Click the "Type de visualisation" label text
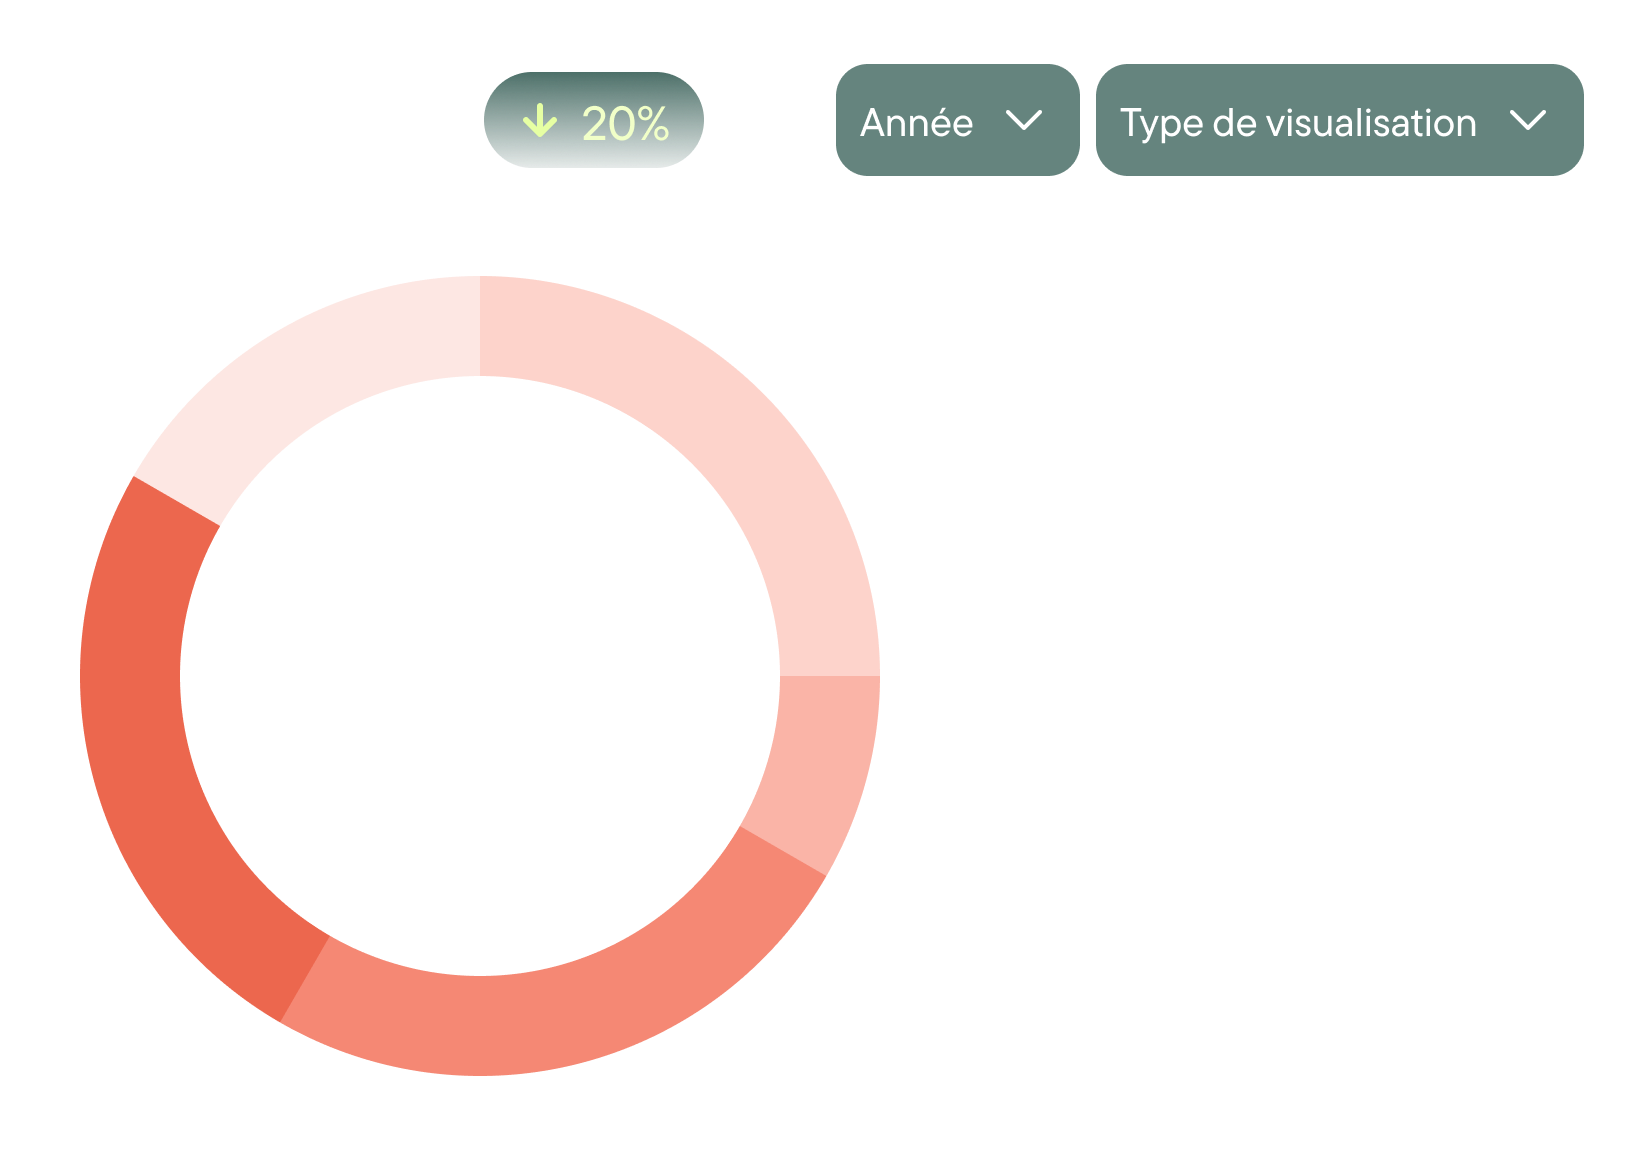This screenshot has width=1648, height=1172. pyautogui.click(x=1298, y=123)
